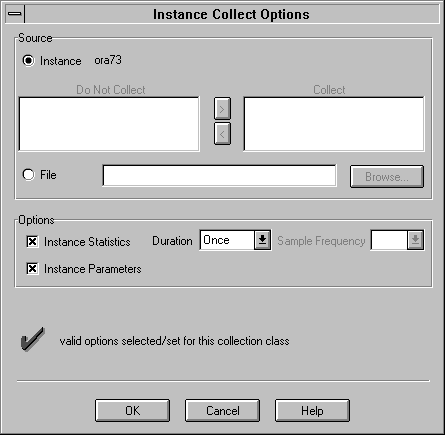Click the File path input field
Image resolution: width=445 pixels, height=435 pixels.
pyautogui.click(x=219, y=175)
